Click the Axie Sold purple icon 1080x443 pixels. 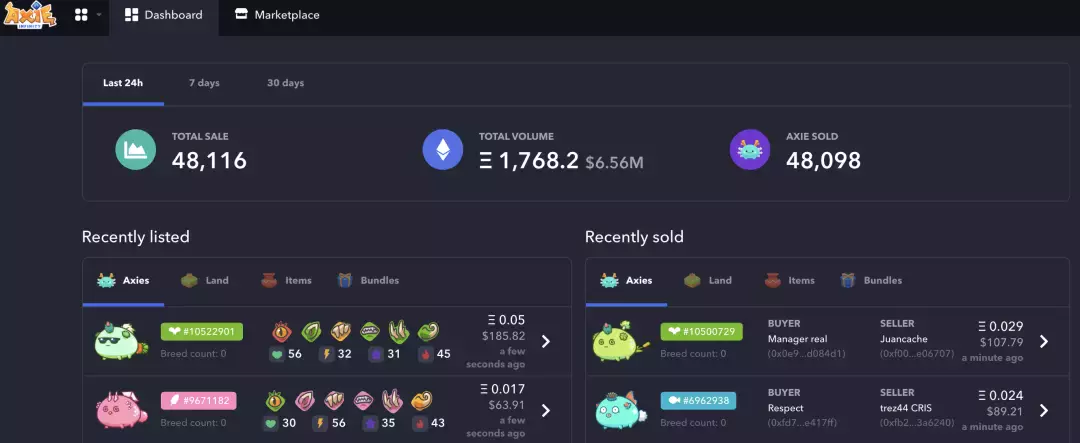(x=750, y=150)
